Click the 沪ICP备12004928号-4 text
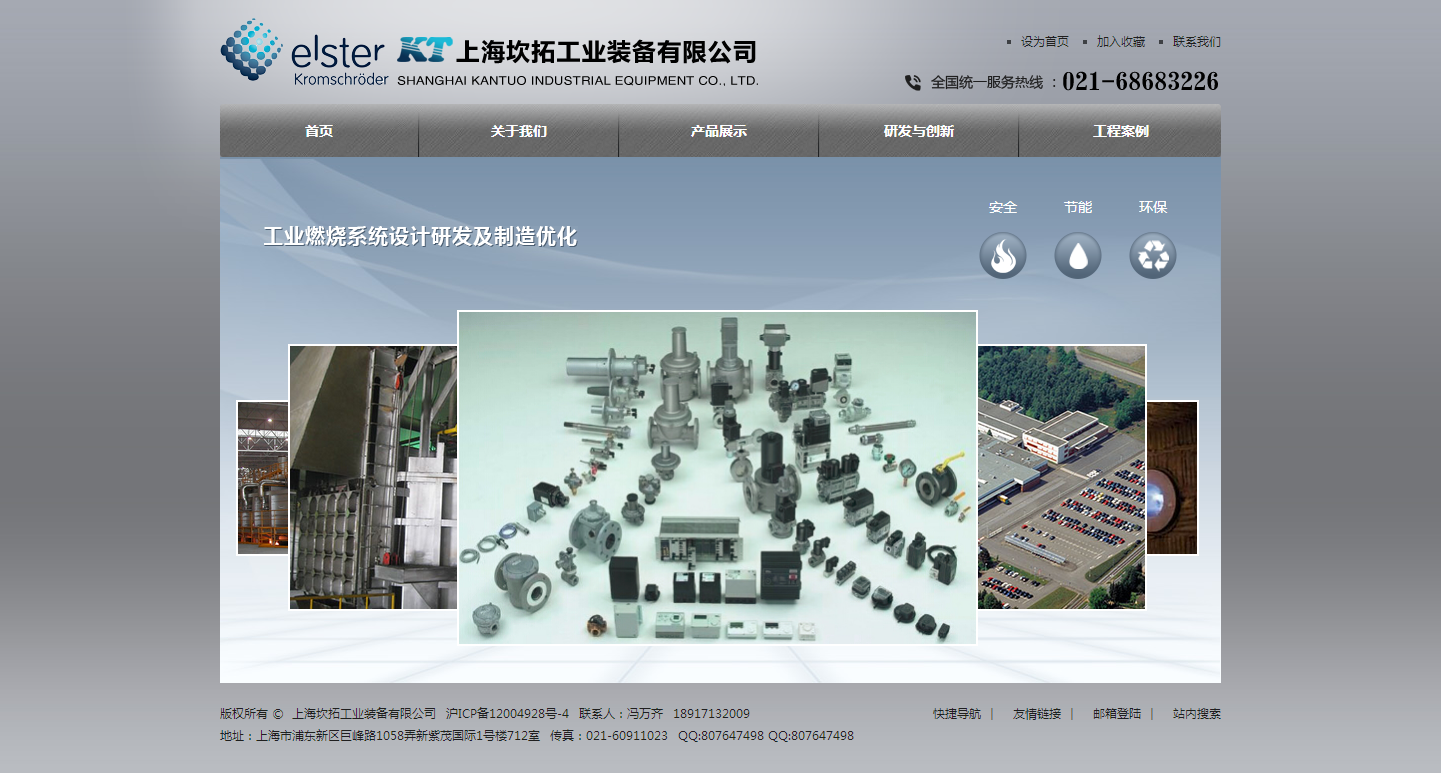 [507, 714]
